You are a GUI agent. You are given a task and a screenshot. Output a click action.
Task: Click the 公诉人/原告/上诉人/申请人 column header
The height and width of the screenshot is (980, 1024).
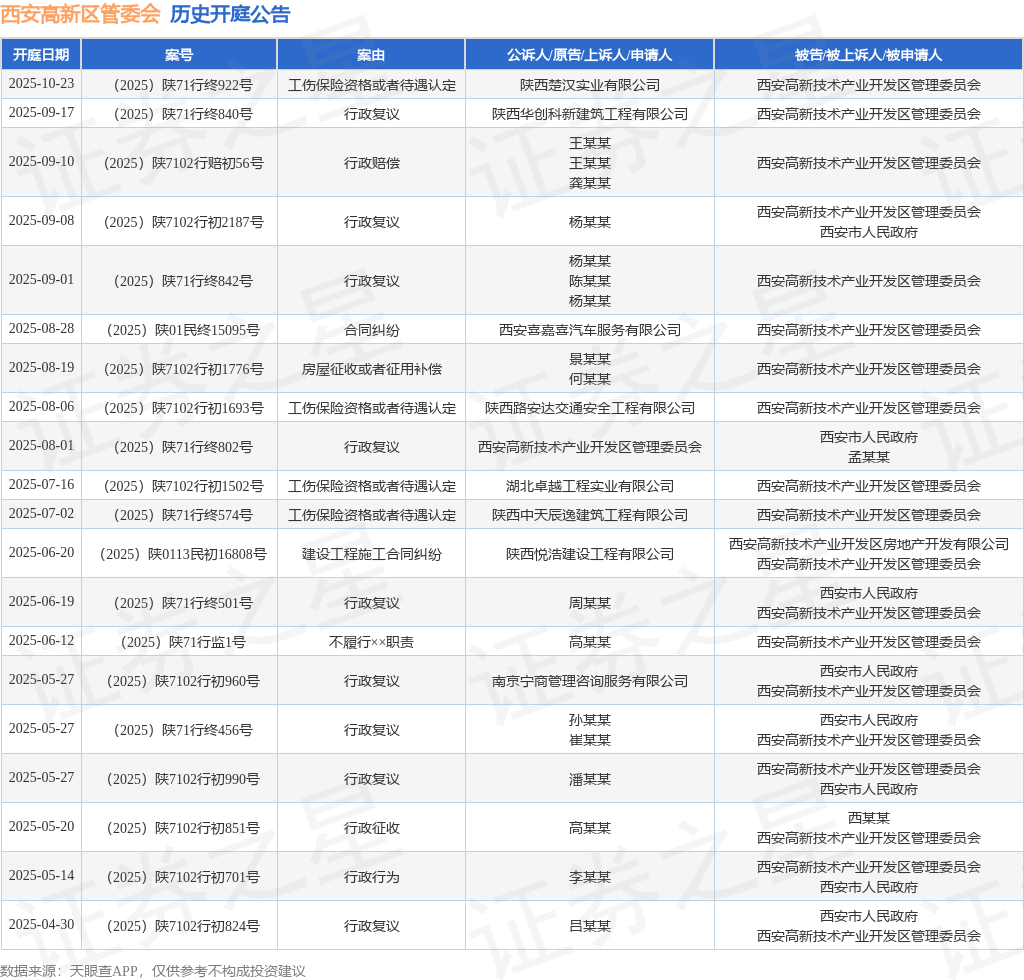tap(589, 55)
